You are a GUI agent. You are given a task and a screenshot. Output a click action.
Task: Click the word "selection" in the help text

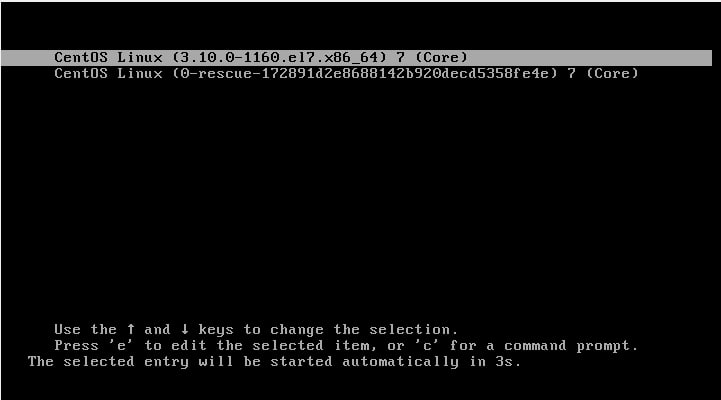click(410, 329)
